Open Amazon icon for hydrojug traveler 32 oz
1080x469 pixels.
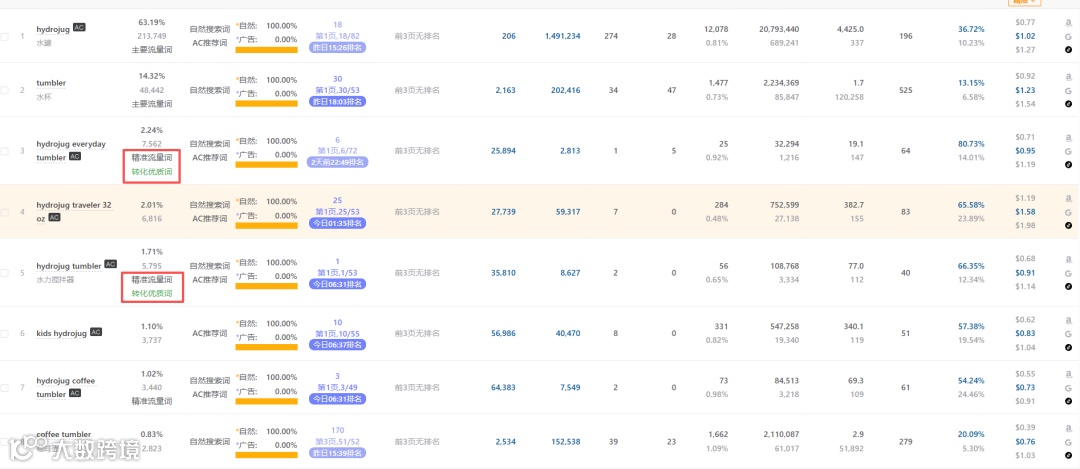pos(1068,198)
